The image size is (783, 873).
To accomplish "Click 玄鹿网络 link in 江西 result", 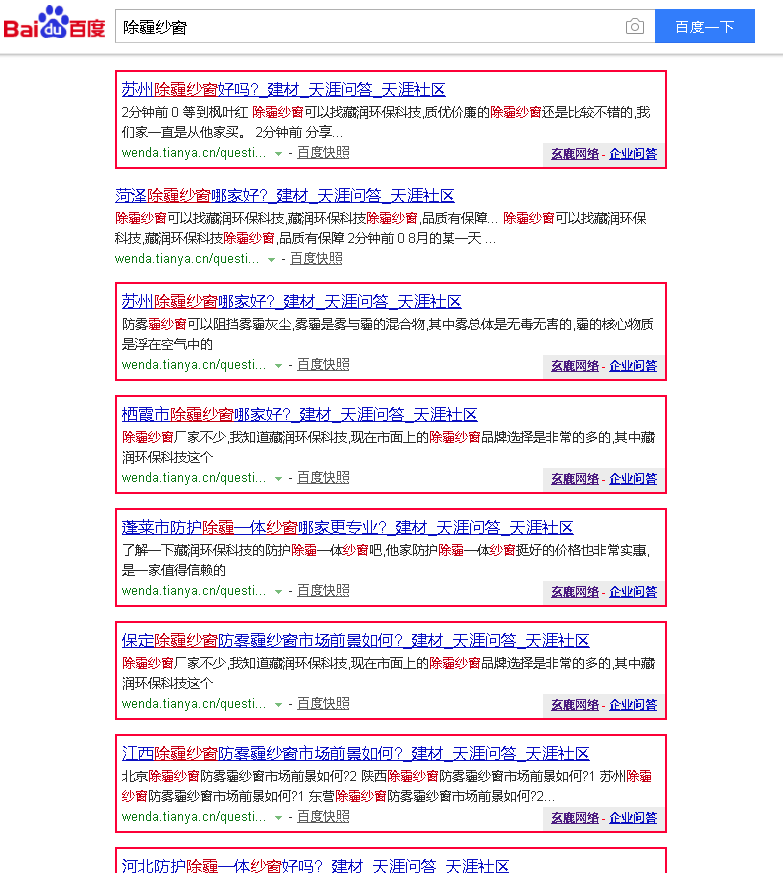I will click(x=575, y=818).
